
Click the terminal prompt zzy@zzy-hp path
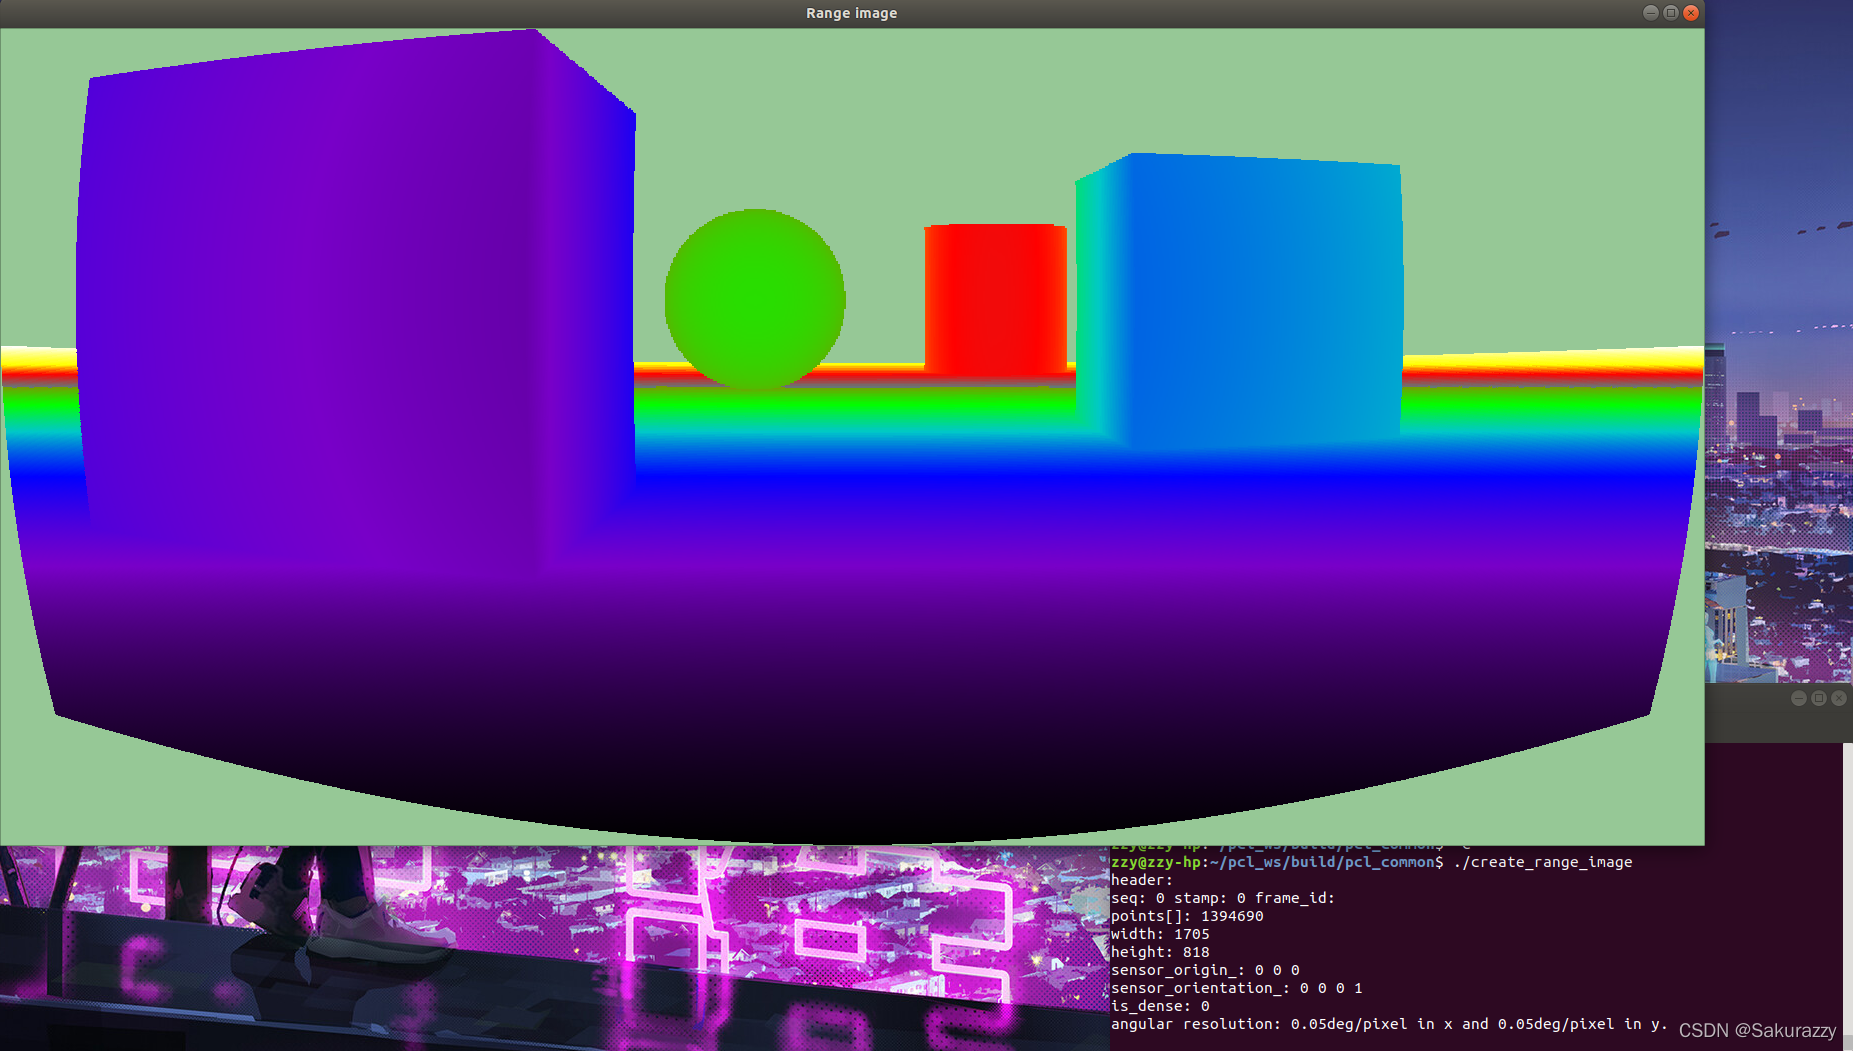[x=1277, y=862]
